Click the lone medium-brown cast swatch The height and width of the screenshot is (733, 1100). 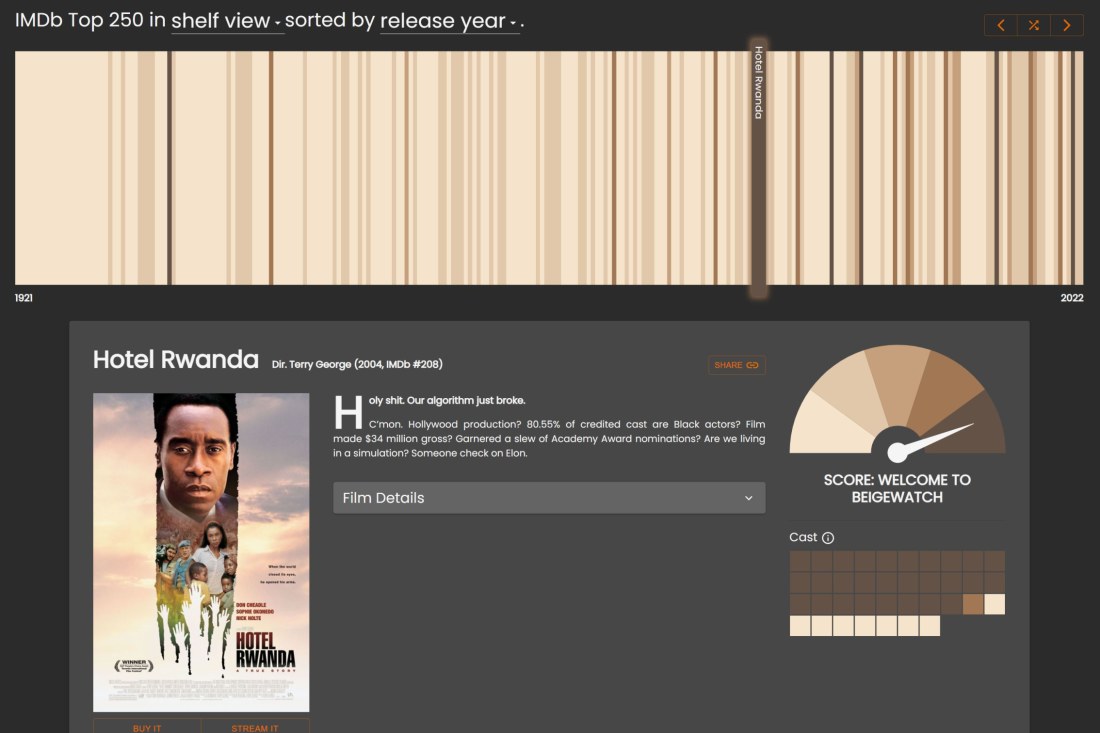click(972, 604)
